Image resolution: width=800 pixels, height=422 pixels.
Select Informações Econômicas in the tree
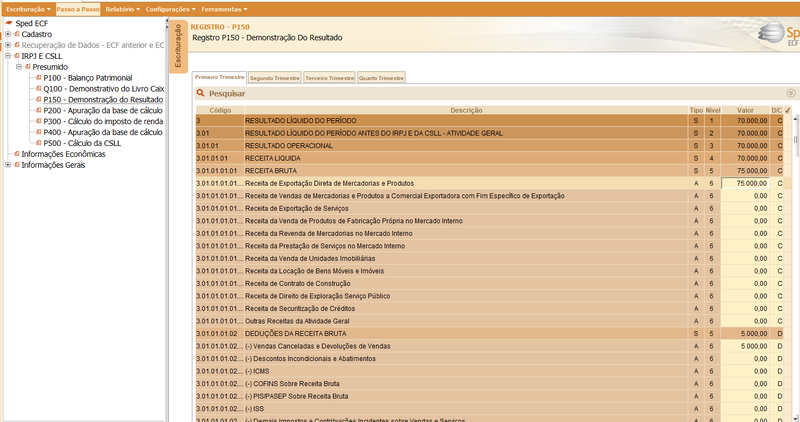(63, 154)
